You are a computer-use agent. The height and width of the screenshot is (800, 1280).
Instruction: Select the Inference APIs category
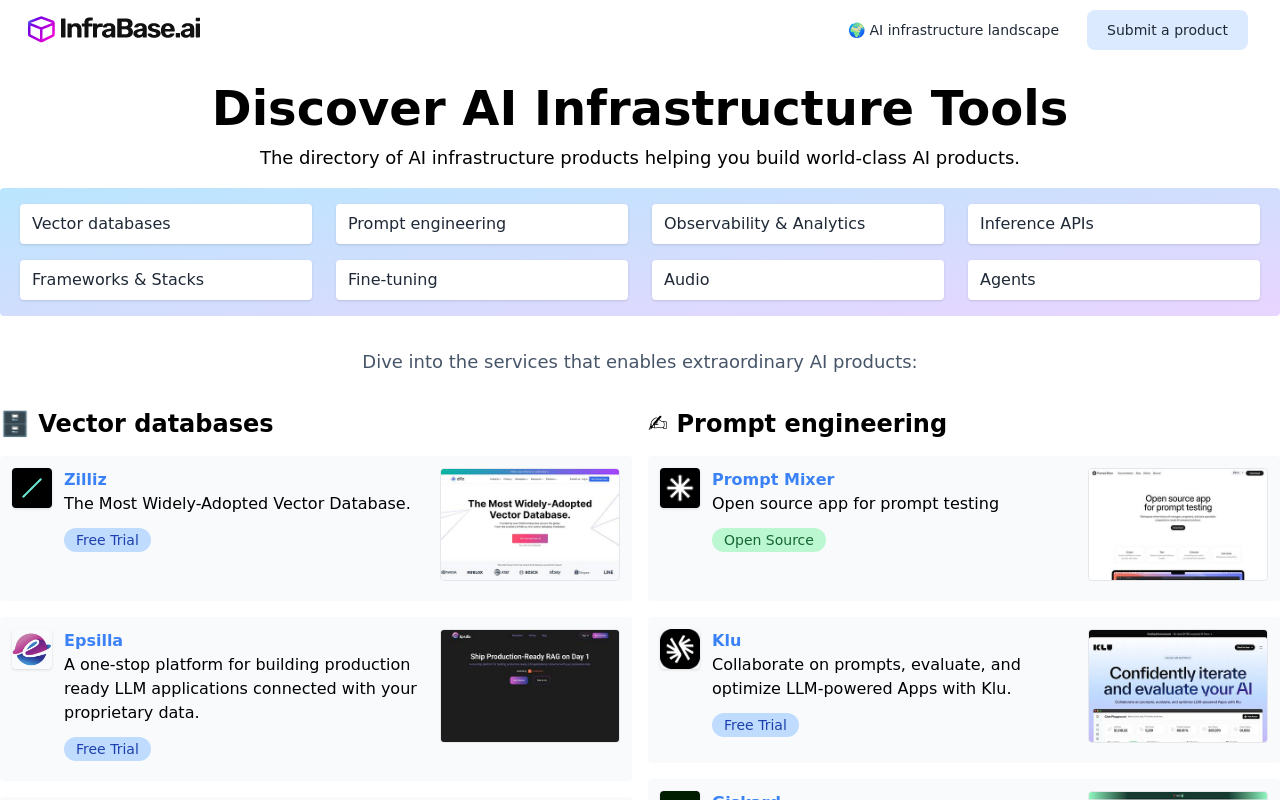(1114, 224)
